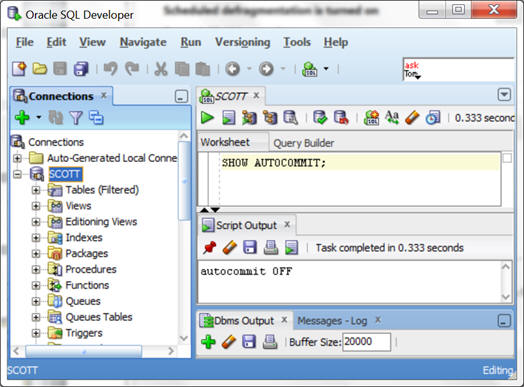Screen dimensions: 524x387
Task: Click the New file toolbar icon
Action: pos(19,69)
